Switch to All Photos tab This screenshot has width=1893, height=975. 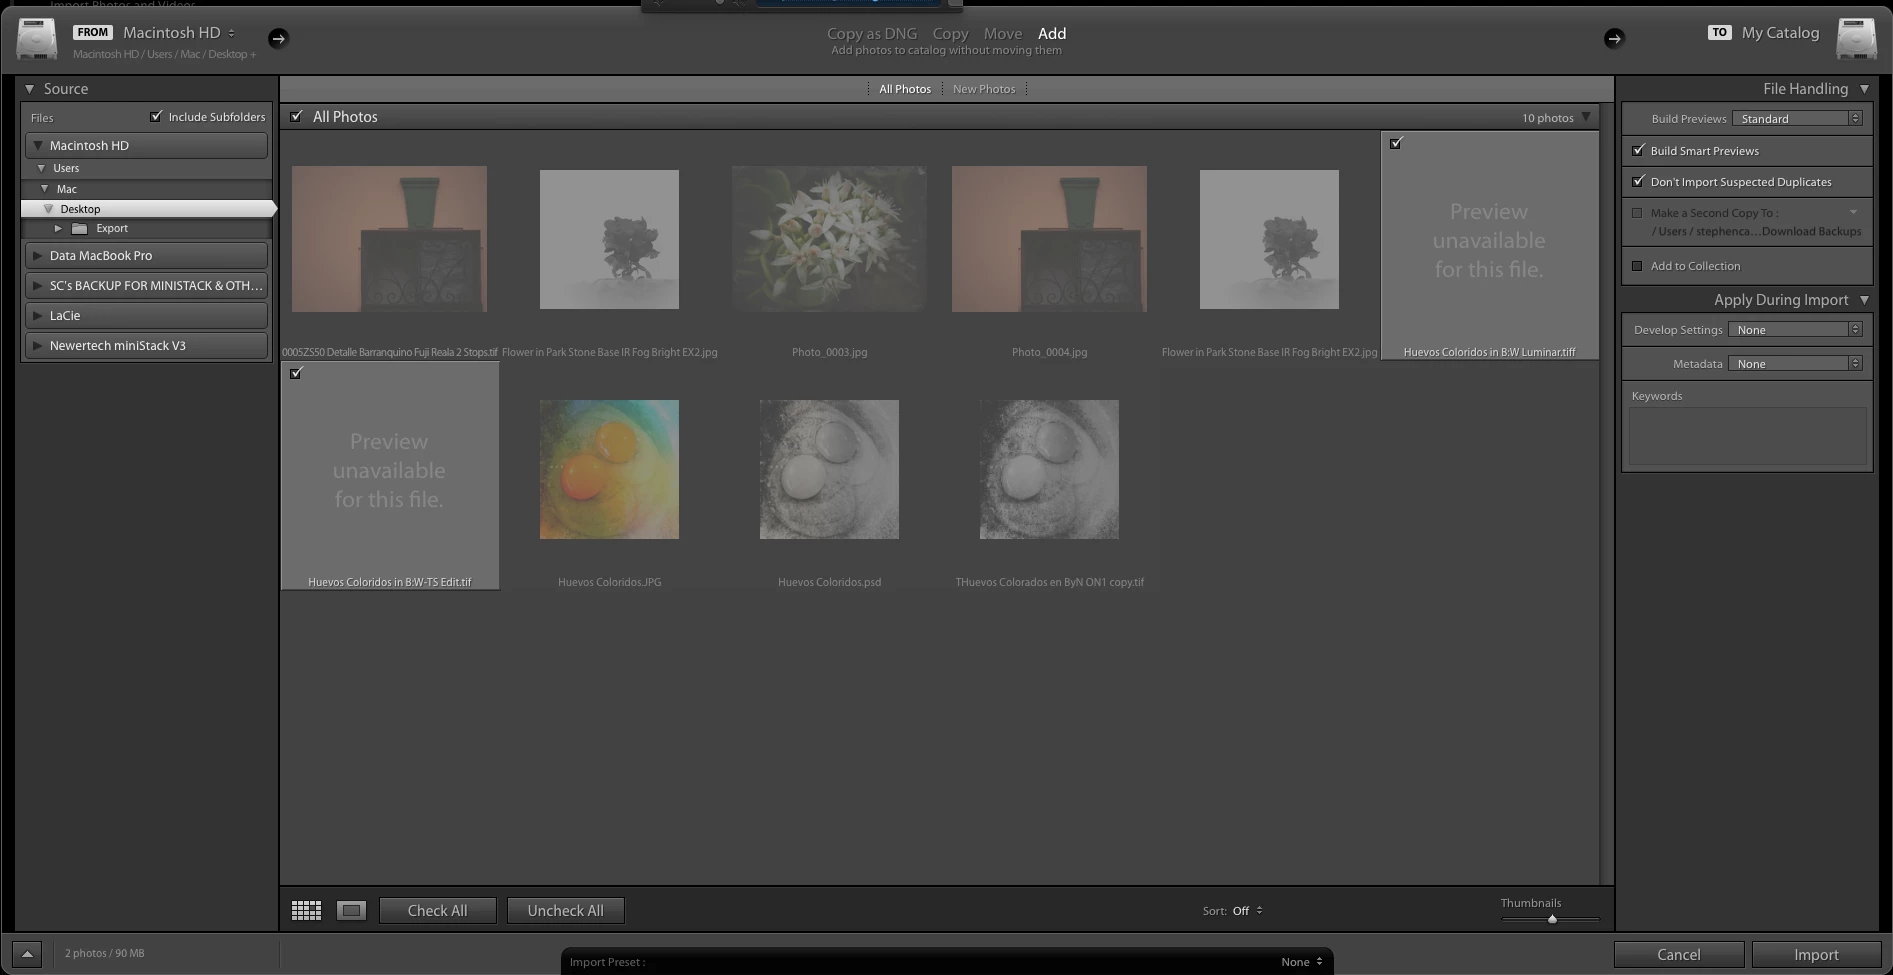pyautogui.click(x=905, y=89)
